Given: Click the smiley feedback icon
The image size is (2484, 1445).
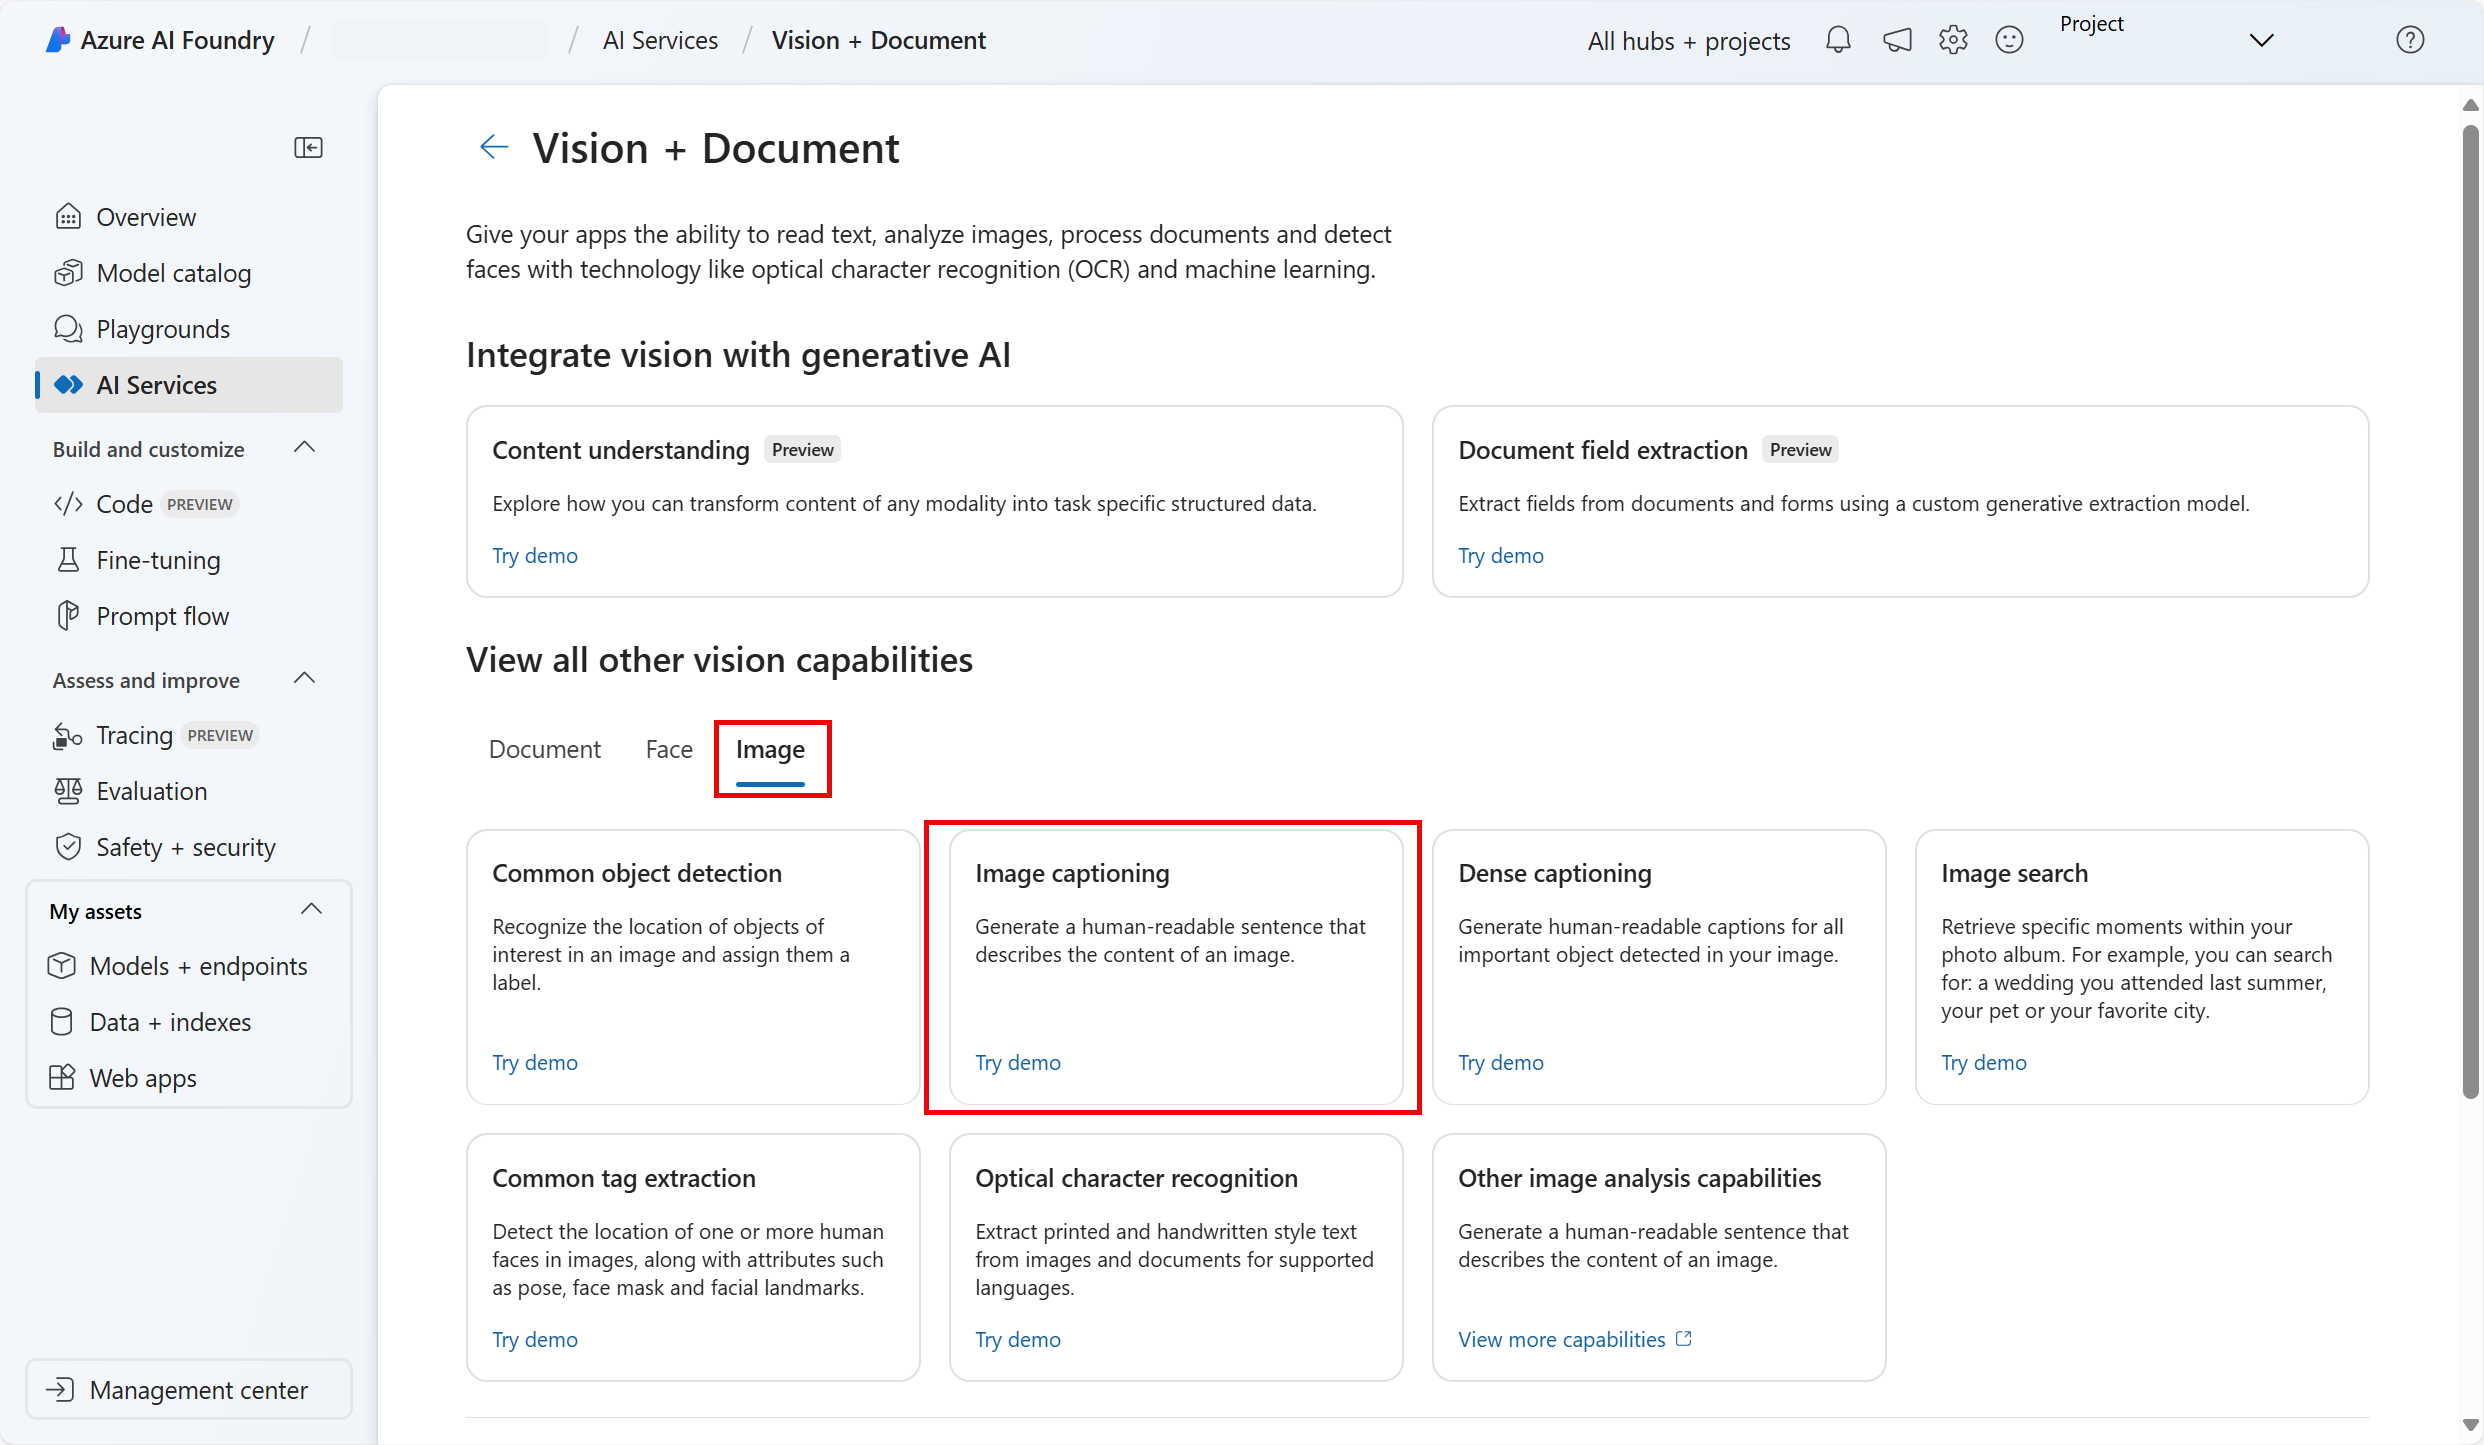Looking at the screenshot, I should click(x=2009, y=40).
